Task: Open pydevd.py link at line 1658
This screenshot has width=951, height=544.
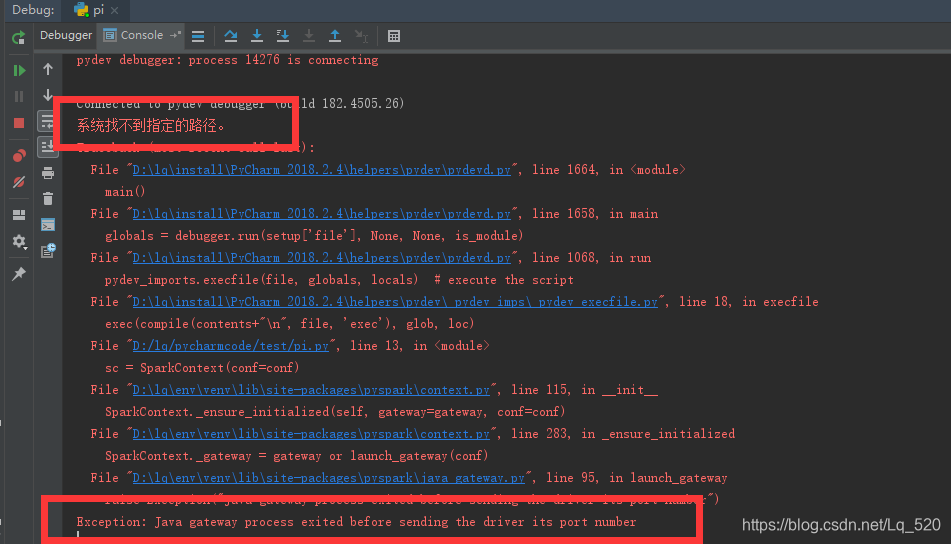Action: click(321, 214)
